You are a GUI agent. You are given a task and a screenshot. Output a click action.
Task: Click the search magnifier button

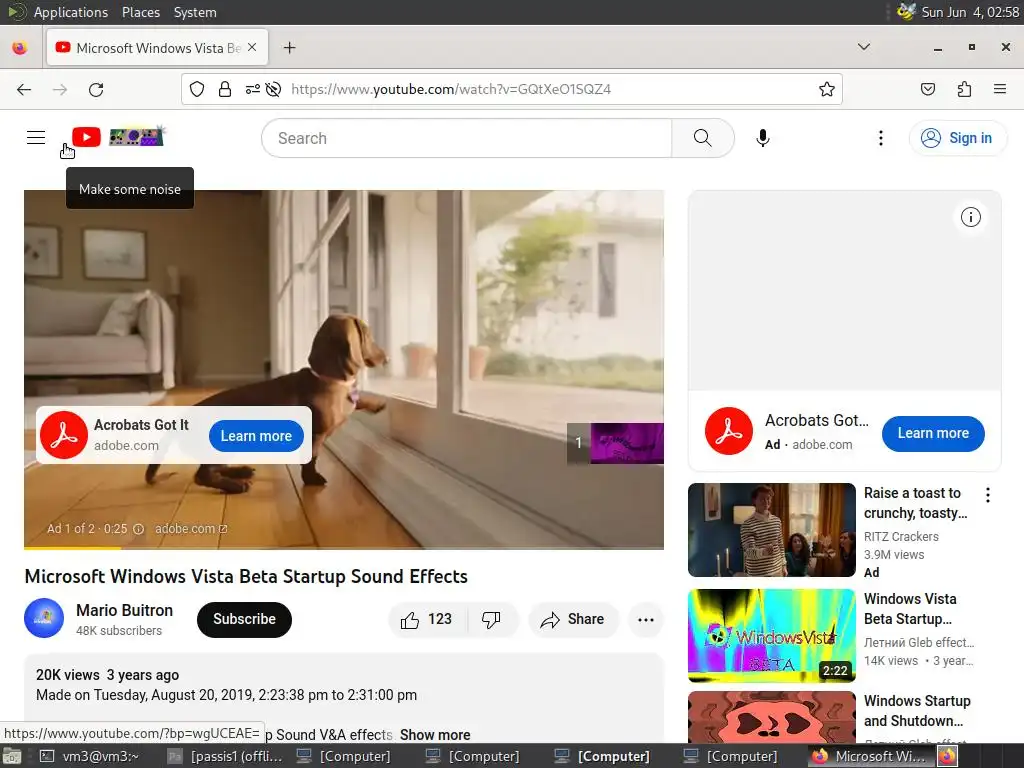(703, 138)
